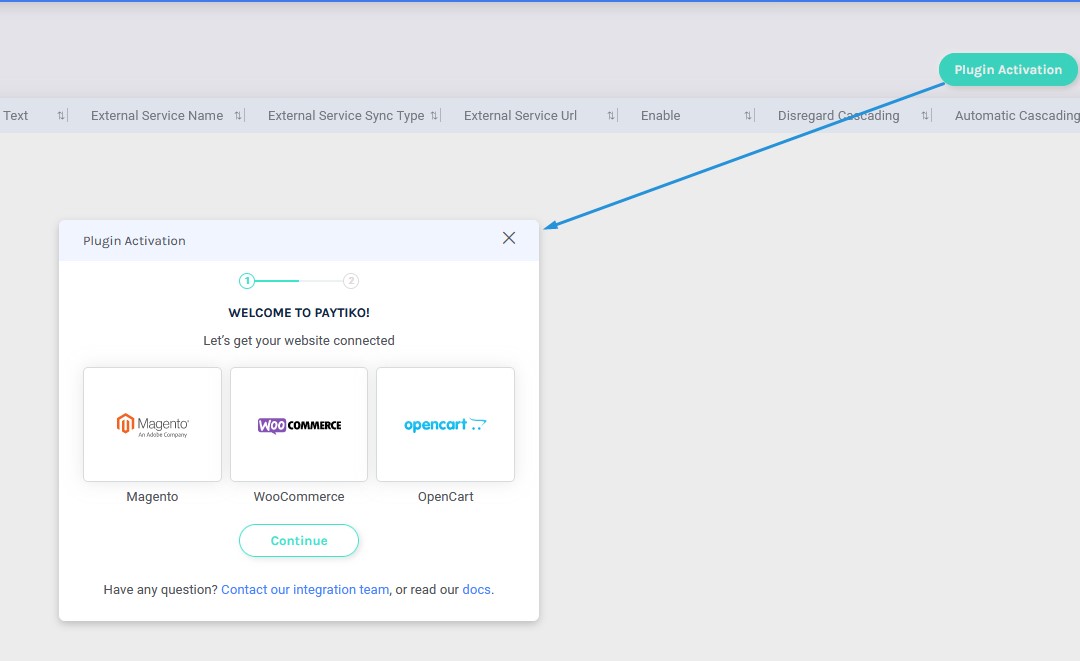Select the OpenCart logo card
Image resolution: width=1080 pixels, height=661 pixels.
tap(446, 424)
